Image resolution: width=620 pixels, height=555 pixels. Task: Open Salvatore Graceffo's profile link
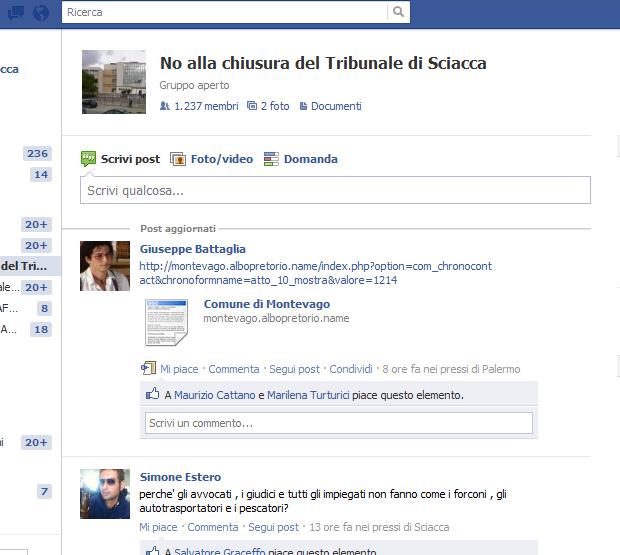[219, 551]
